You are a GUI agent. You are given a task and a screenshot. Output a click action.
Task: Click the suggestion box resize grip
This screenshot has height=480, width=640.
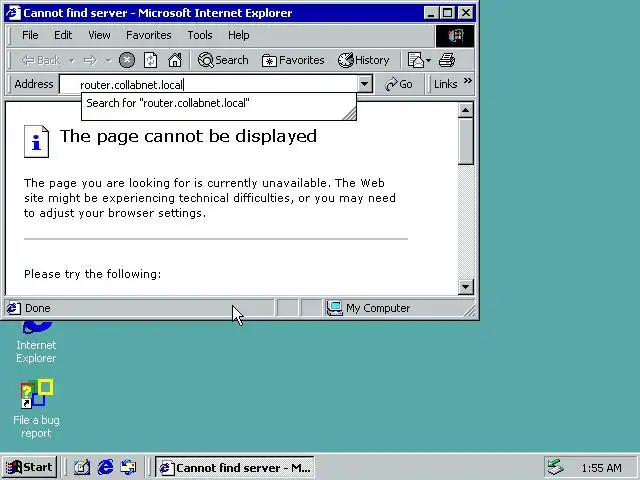click(349, 114)
